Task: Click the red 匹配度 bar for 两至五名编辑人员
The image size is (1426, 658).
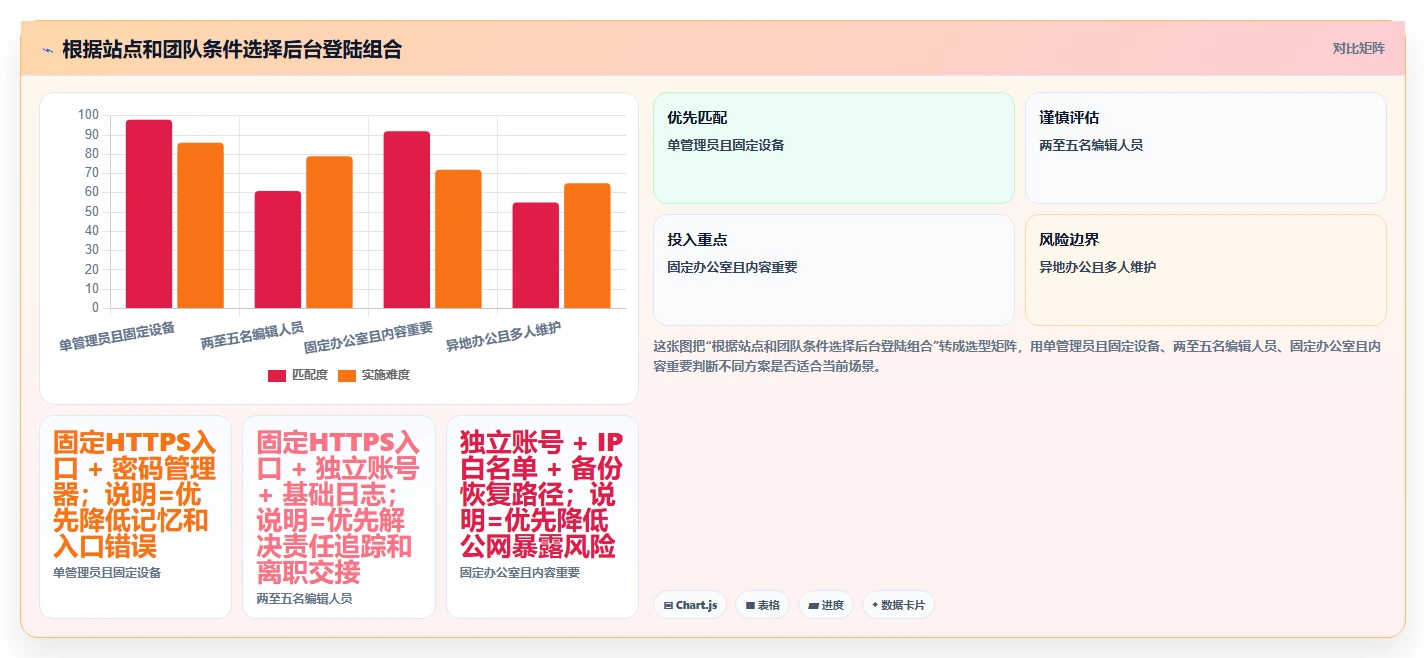Action: (x=278, y=249)
